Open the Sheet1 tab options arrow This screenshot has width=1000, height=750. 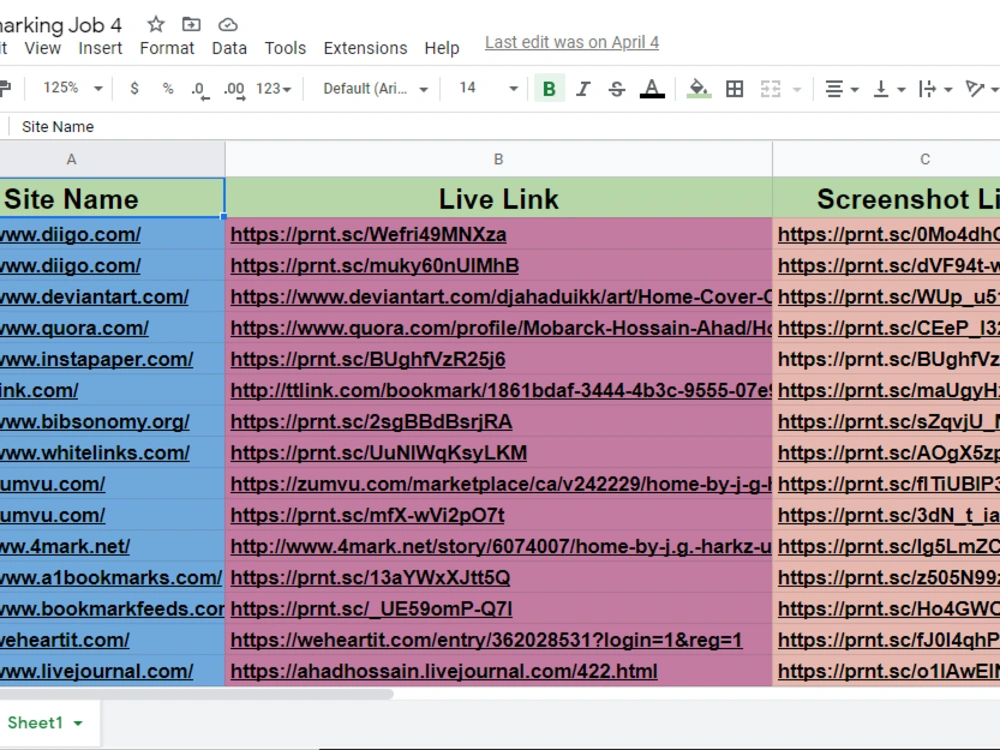point(78,723)
